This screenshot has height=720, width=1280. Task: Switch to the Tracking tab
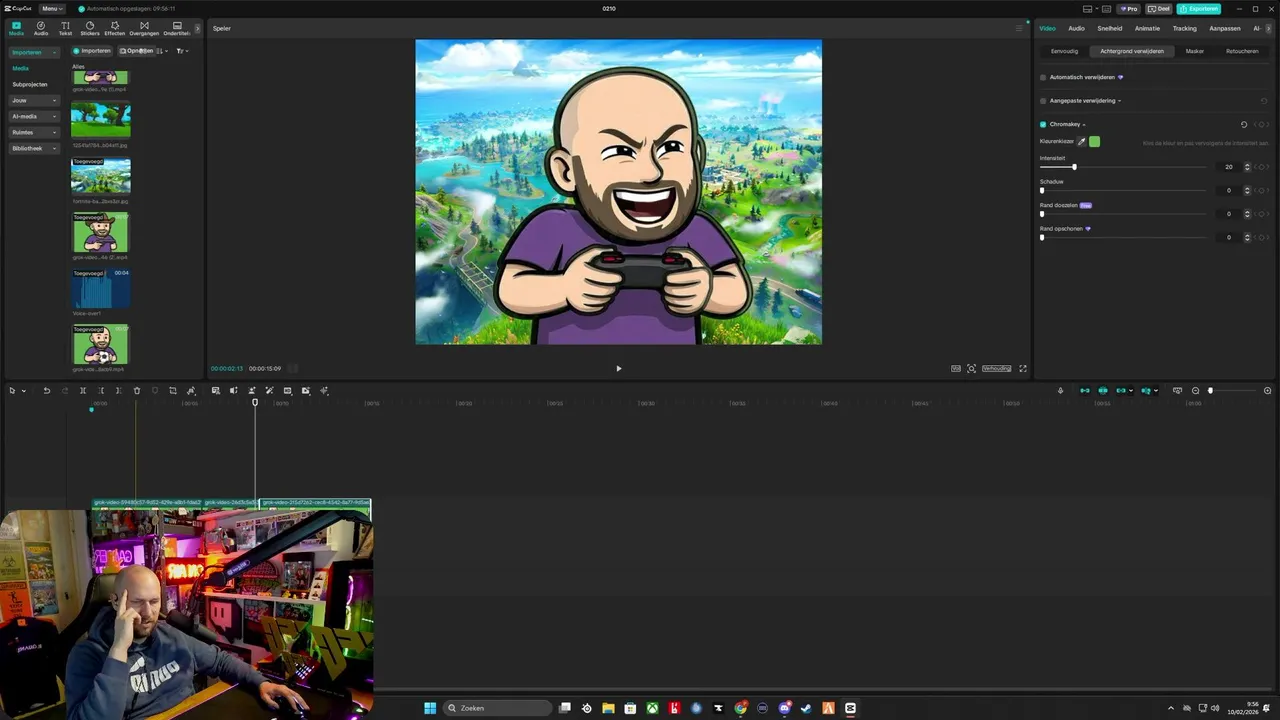point(1184,28)
